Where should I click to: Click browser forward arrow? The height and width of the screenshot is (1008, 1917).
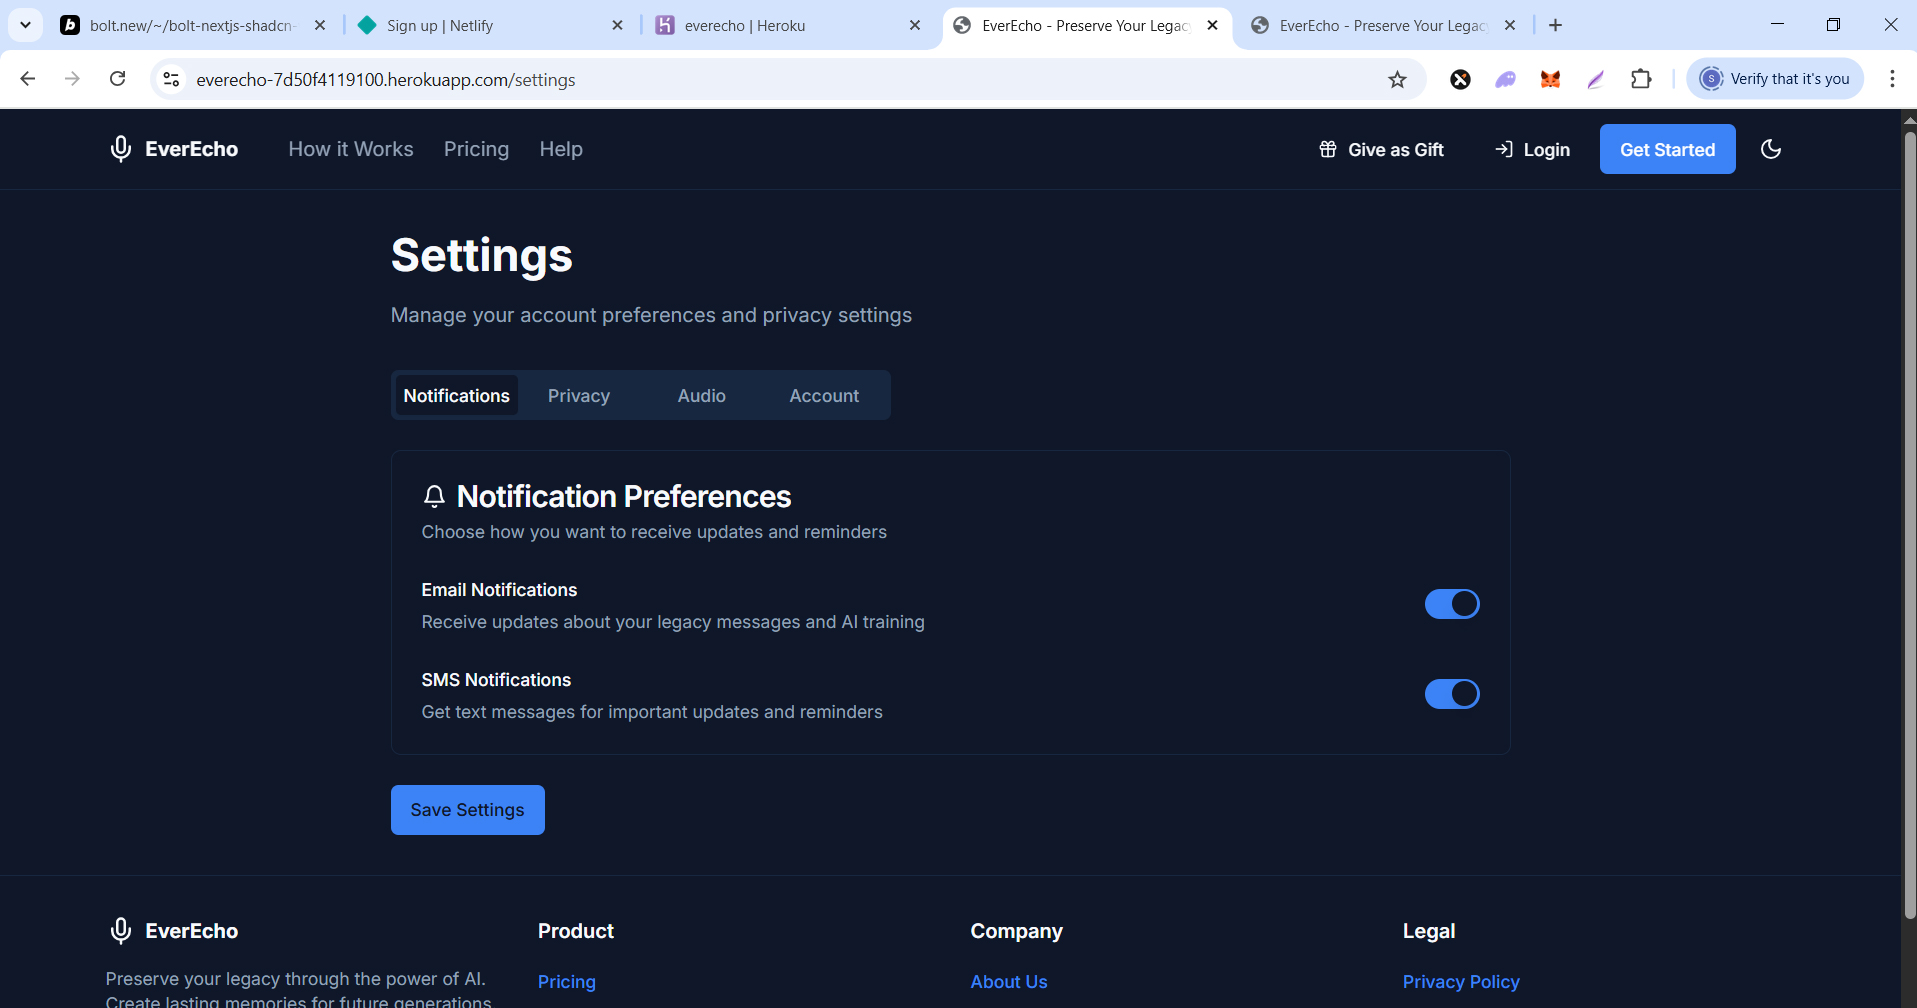pos(72,79)
